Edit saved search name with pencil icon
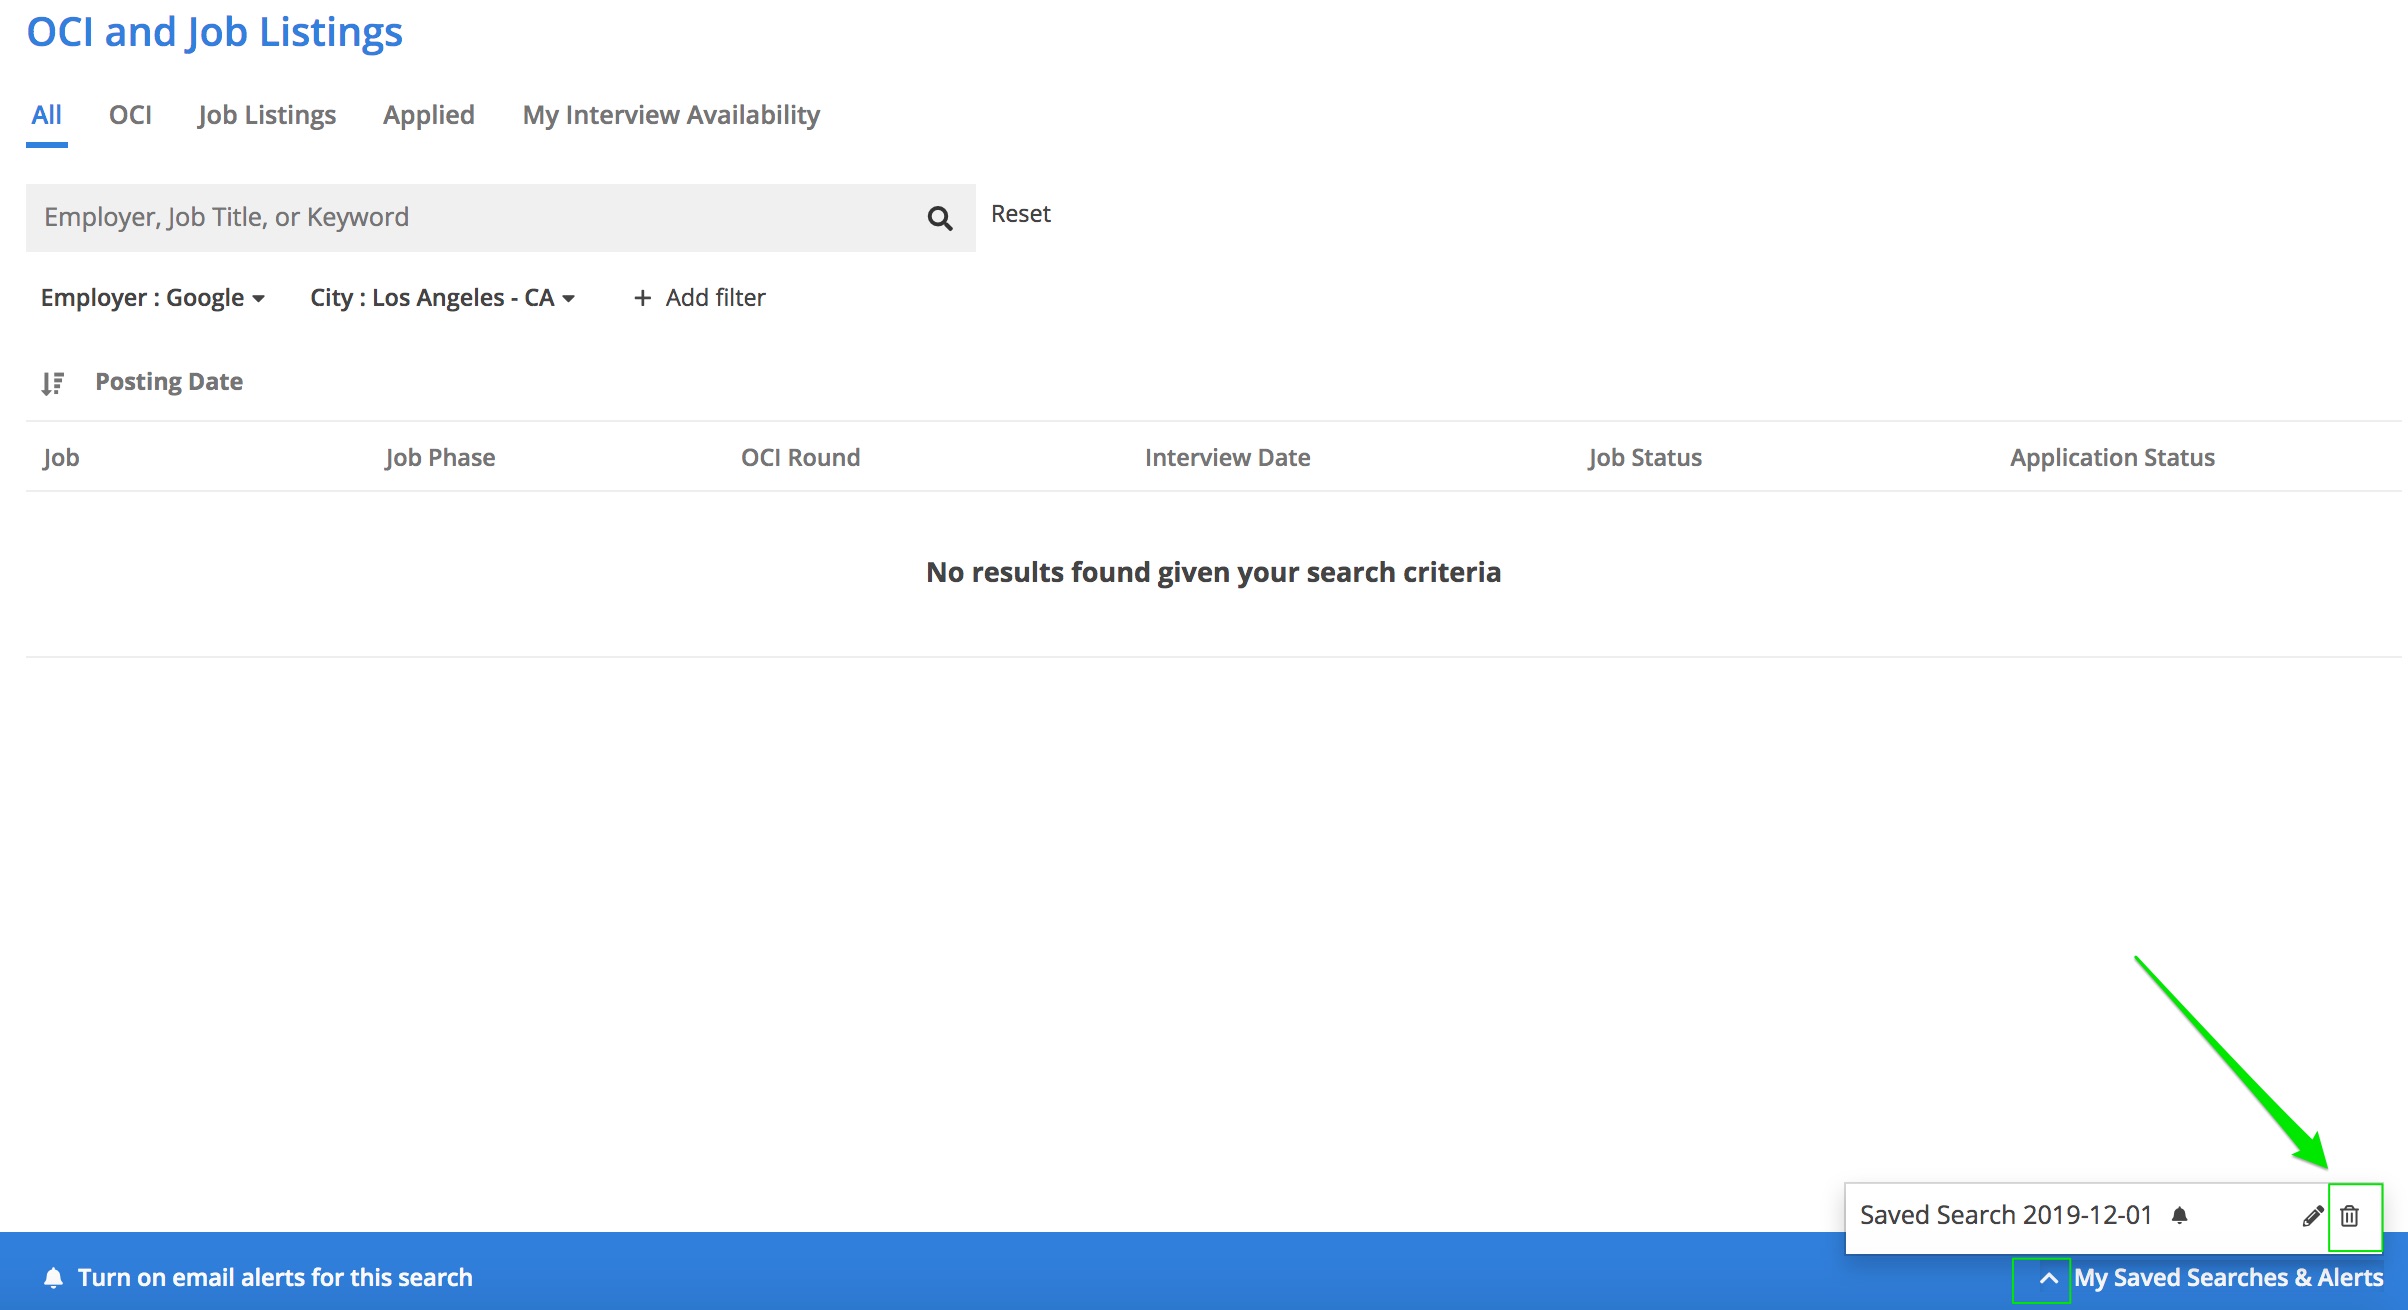The image size is (2408, 1310). pyautogui.click(x=2312, y=1216)
